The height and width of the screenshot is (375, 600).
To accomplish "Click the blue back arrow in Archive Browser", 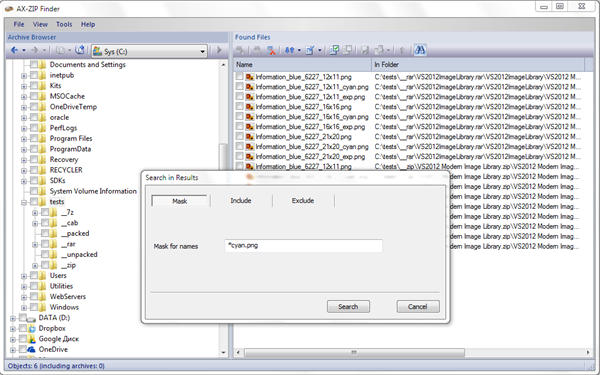I will coord(14,50).
